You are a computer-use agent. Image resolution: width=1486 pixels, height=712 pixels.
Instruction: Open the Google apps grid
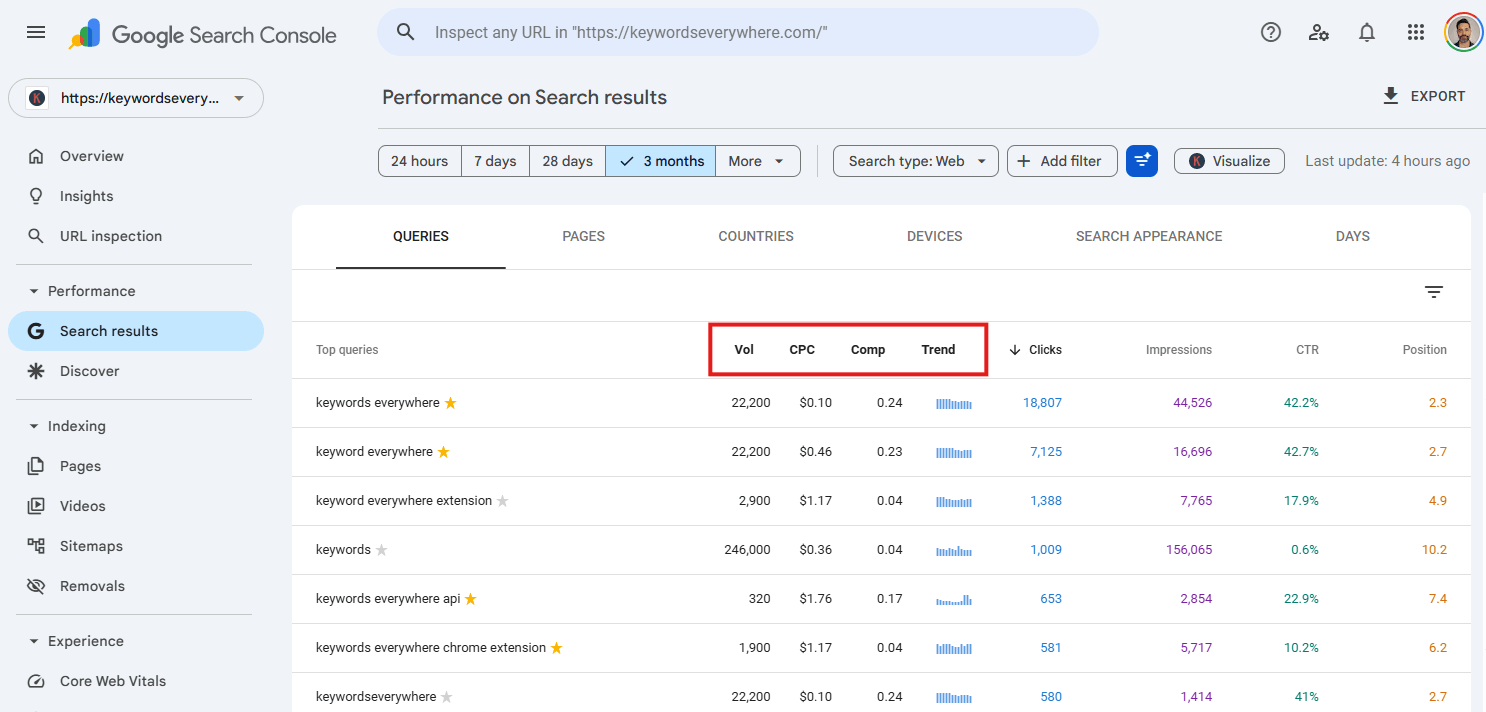[1415, 32]
